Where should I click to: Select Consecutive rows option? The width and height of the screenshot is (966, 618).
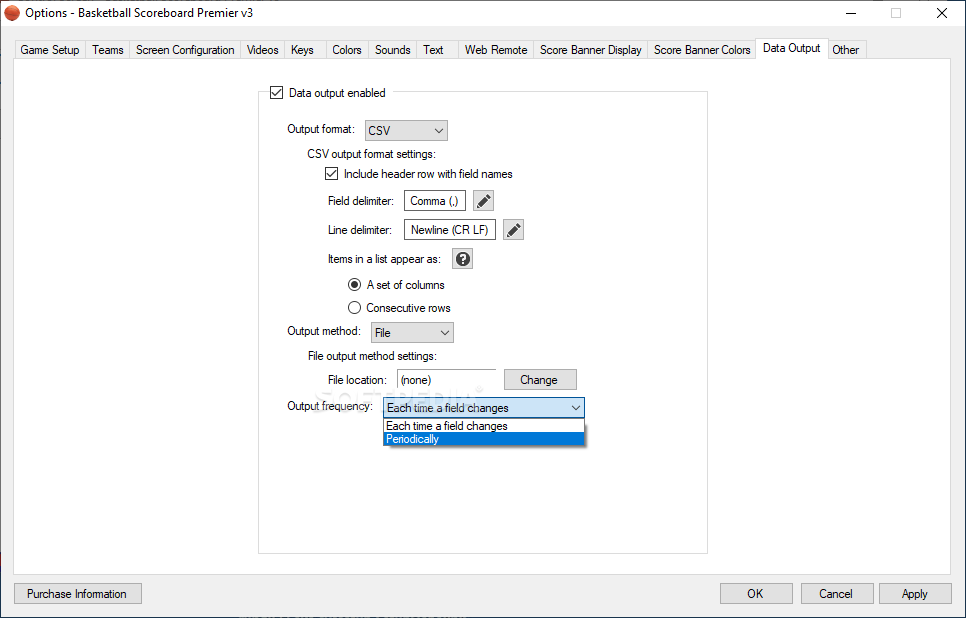tap(354, 307)
